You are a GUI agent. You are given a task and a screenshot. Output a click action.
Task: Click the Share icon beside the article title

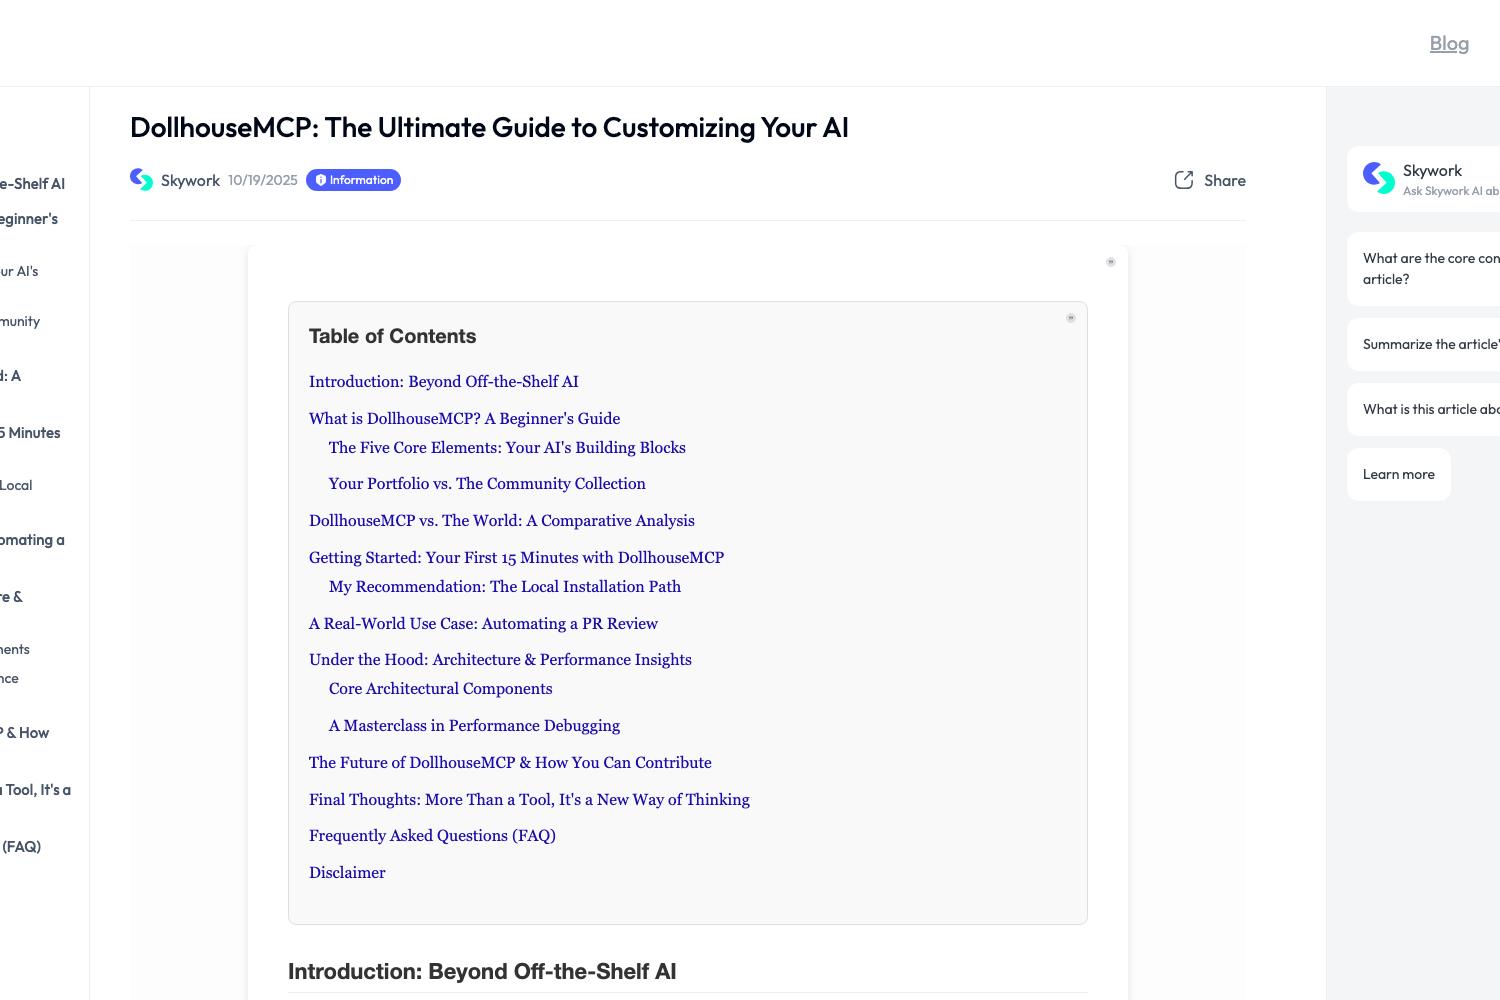tap(1184, 180)
